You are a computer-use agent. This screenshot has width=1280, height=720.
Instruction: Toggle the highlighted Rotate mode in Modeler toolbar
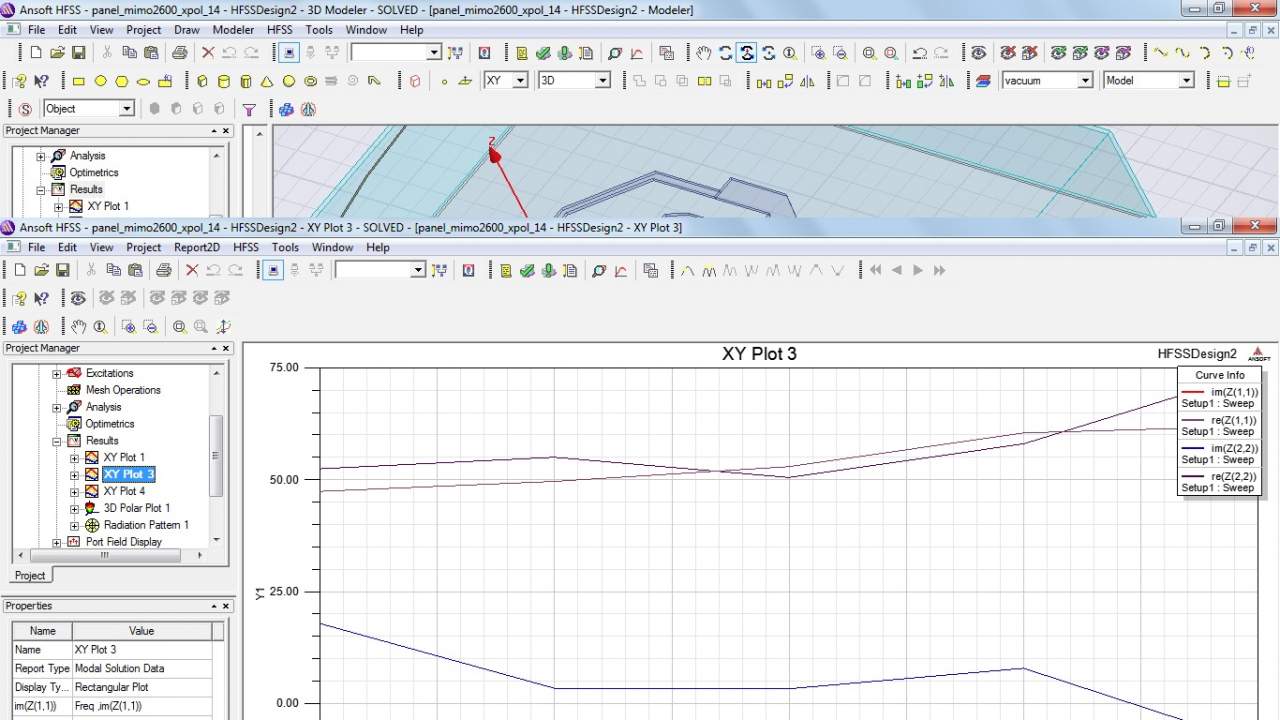click(x=746, y=53)
